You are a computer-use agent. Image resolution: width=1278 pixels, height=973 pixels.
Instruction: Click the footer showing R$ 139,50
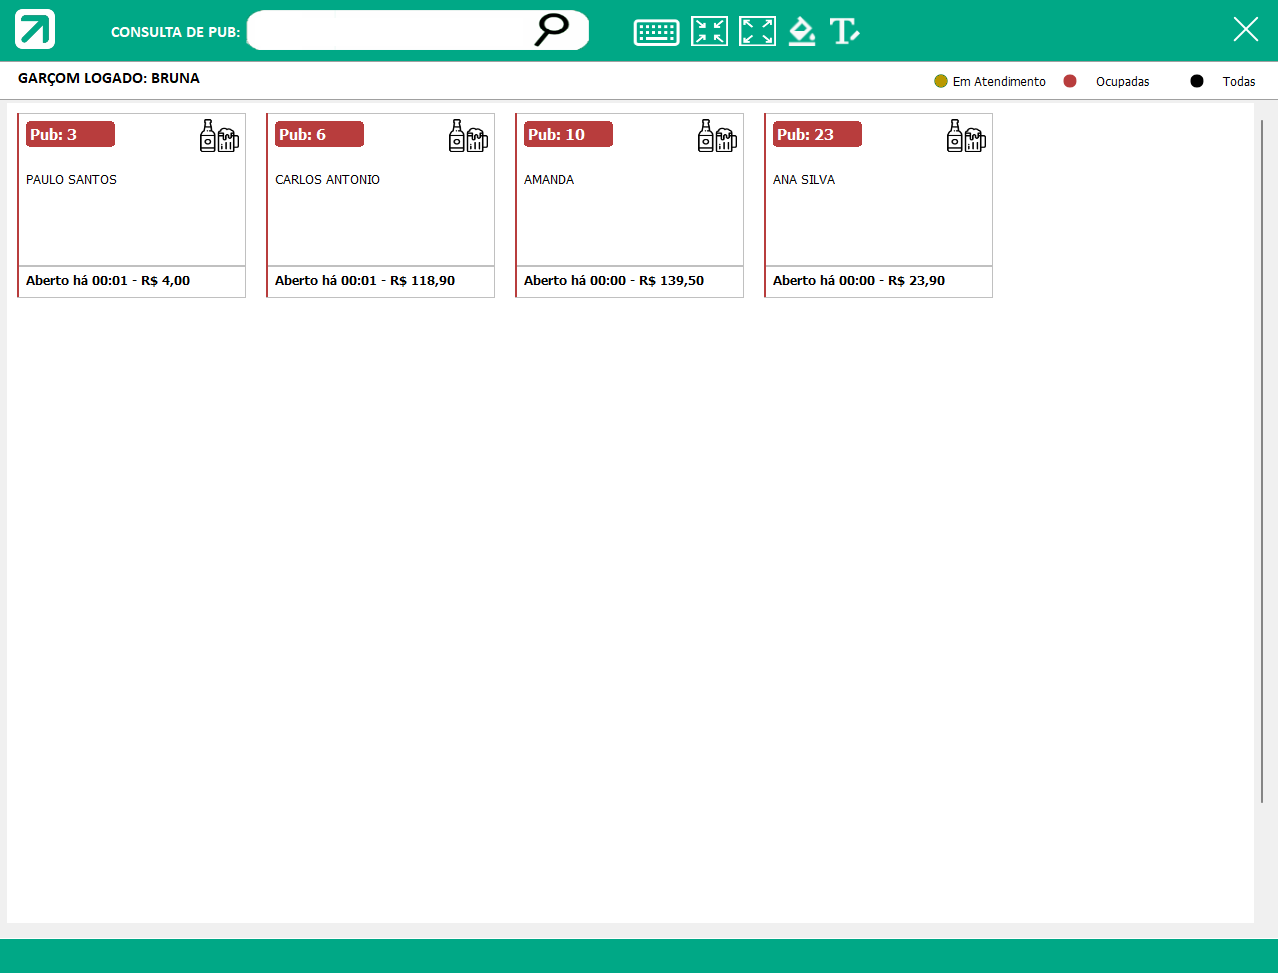click(x=629, y=281)
